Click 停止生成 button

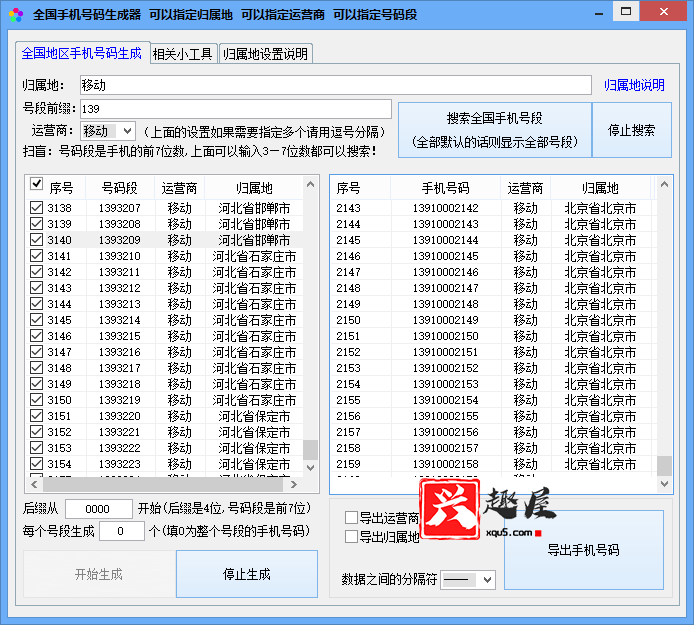[247, 574]
